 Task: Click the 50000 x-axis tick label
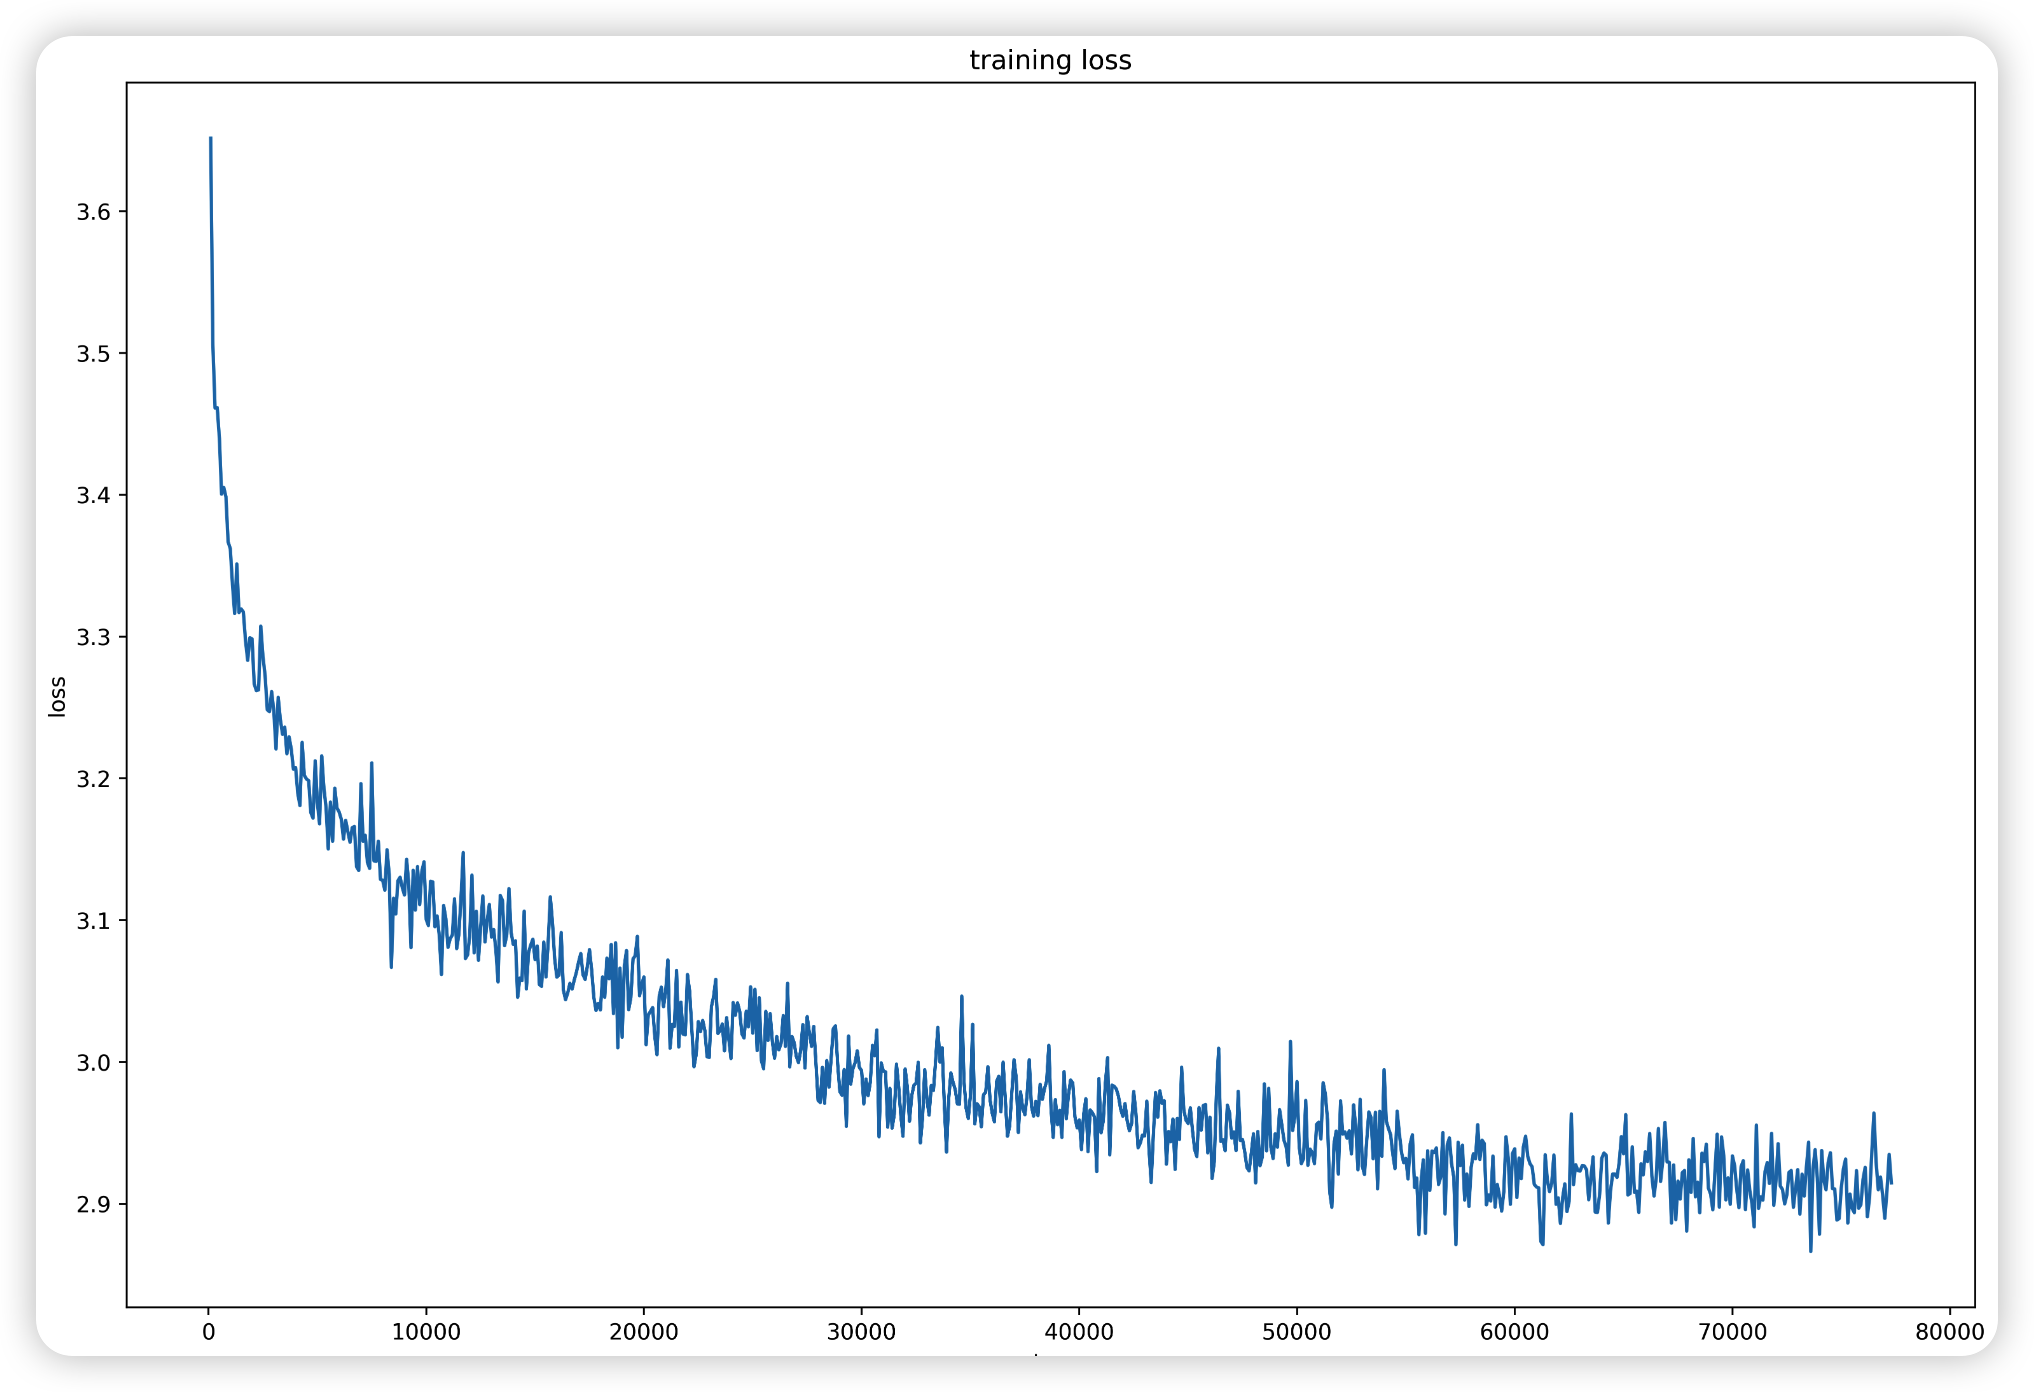click(1296, 1332)
